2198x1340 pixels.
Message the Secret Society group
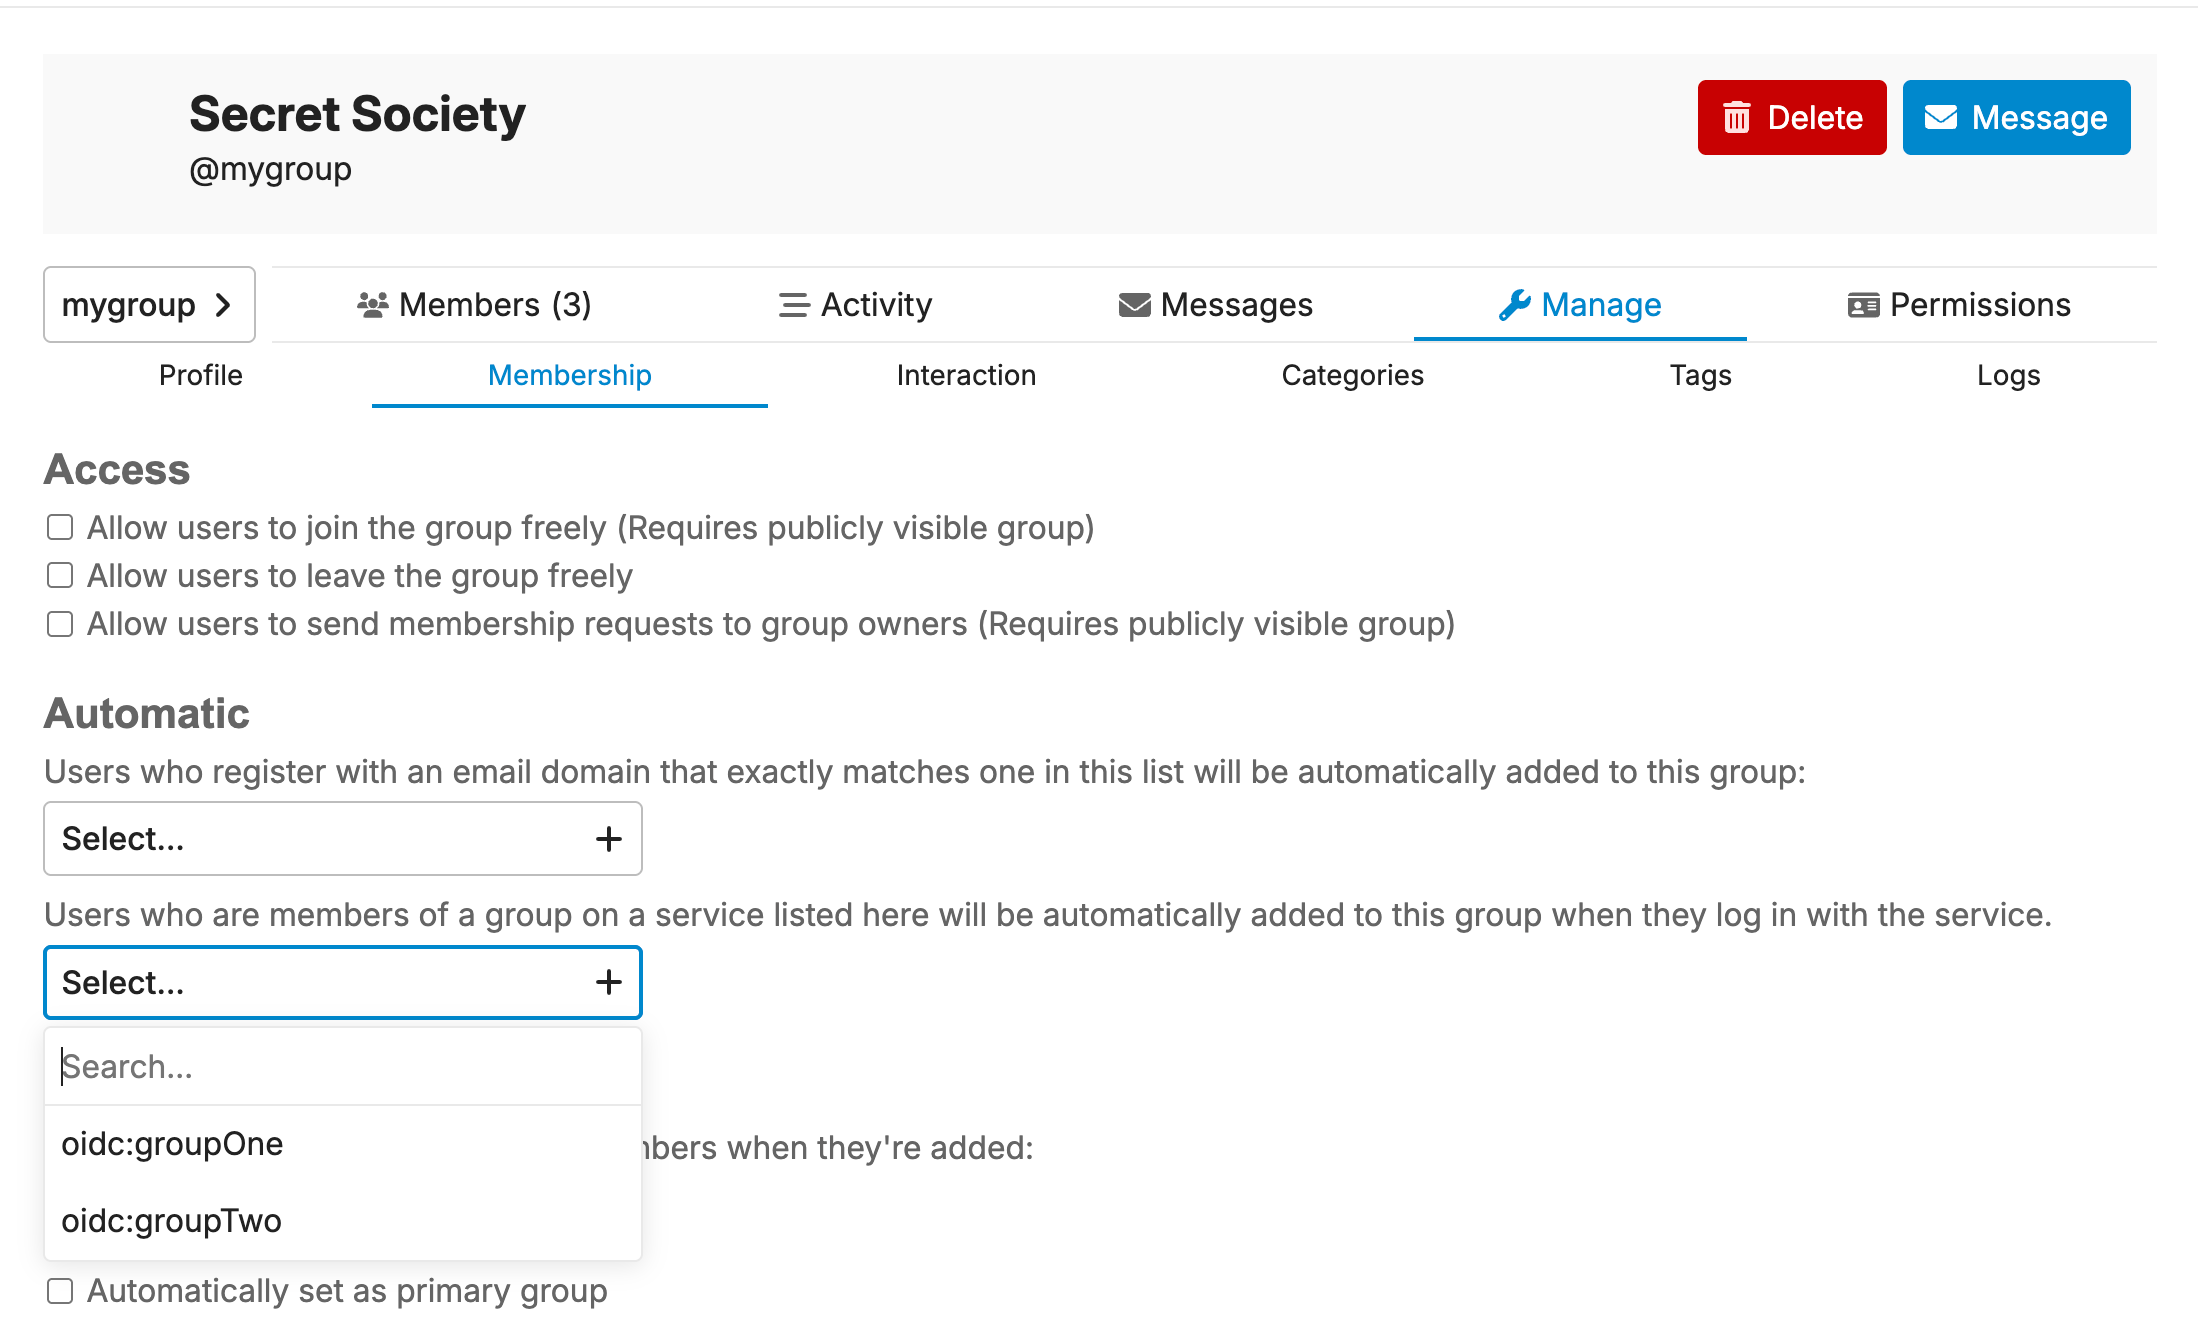pyautogui.click(x=2016, y=118)
